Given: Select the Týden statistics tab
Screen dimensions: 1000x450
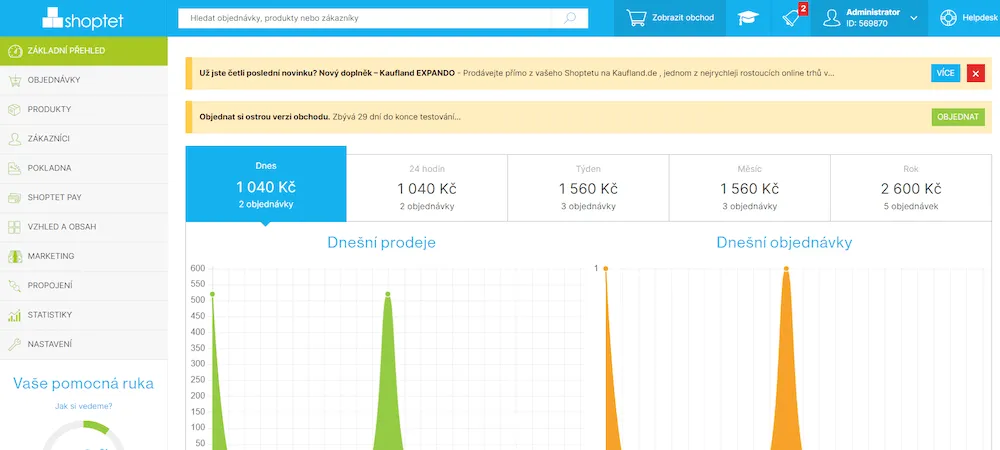Looking at the screenshot, I should click(x=588, y=188).
